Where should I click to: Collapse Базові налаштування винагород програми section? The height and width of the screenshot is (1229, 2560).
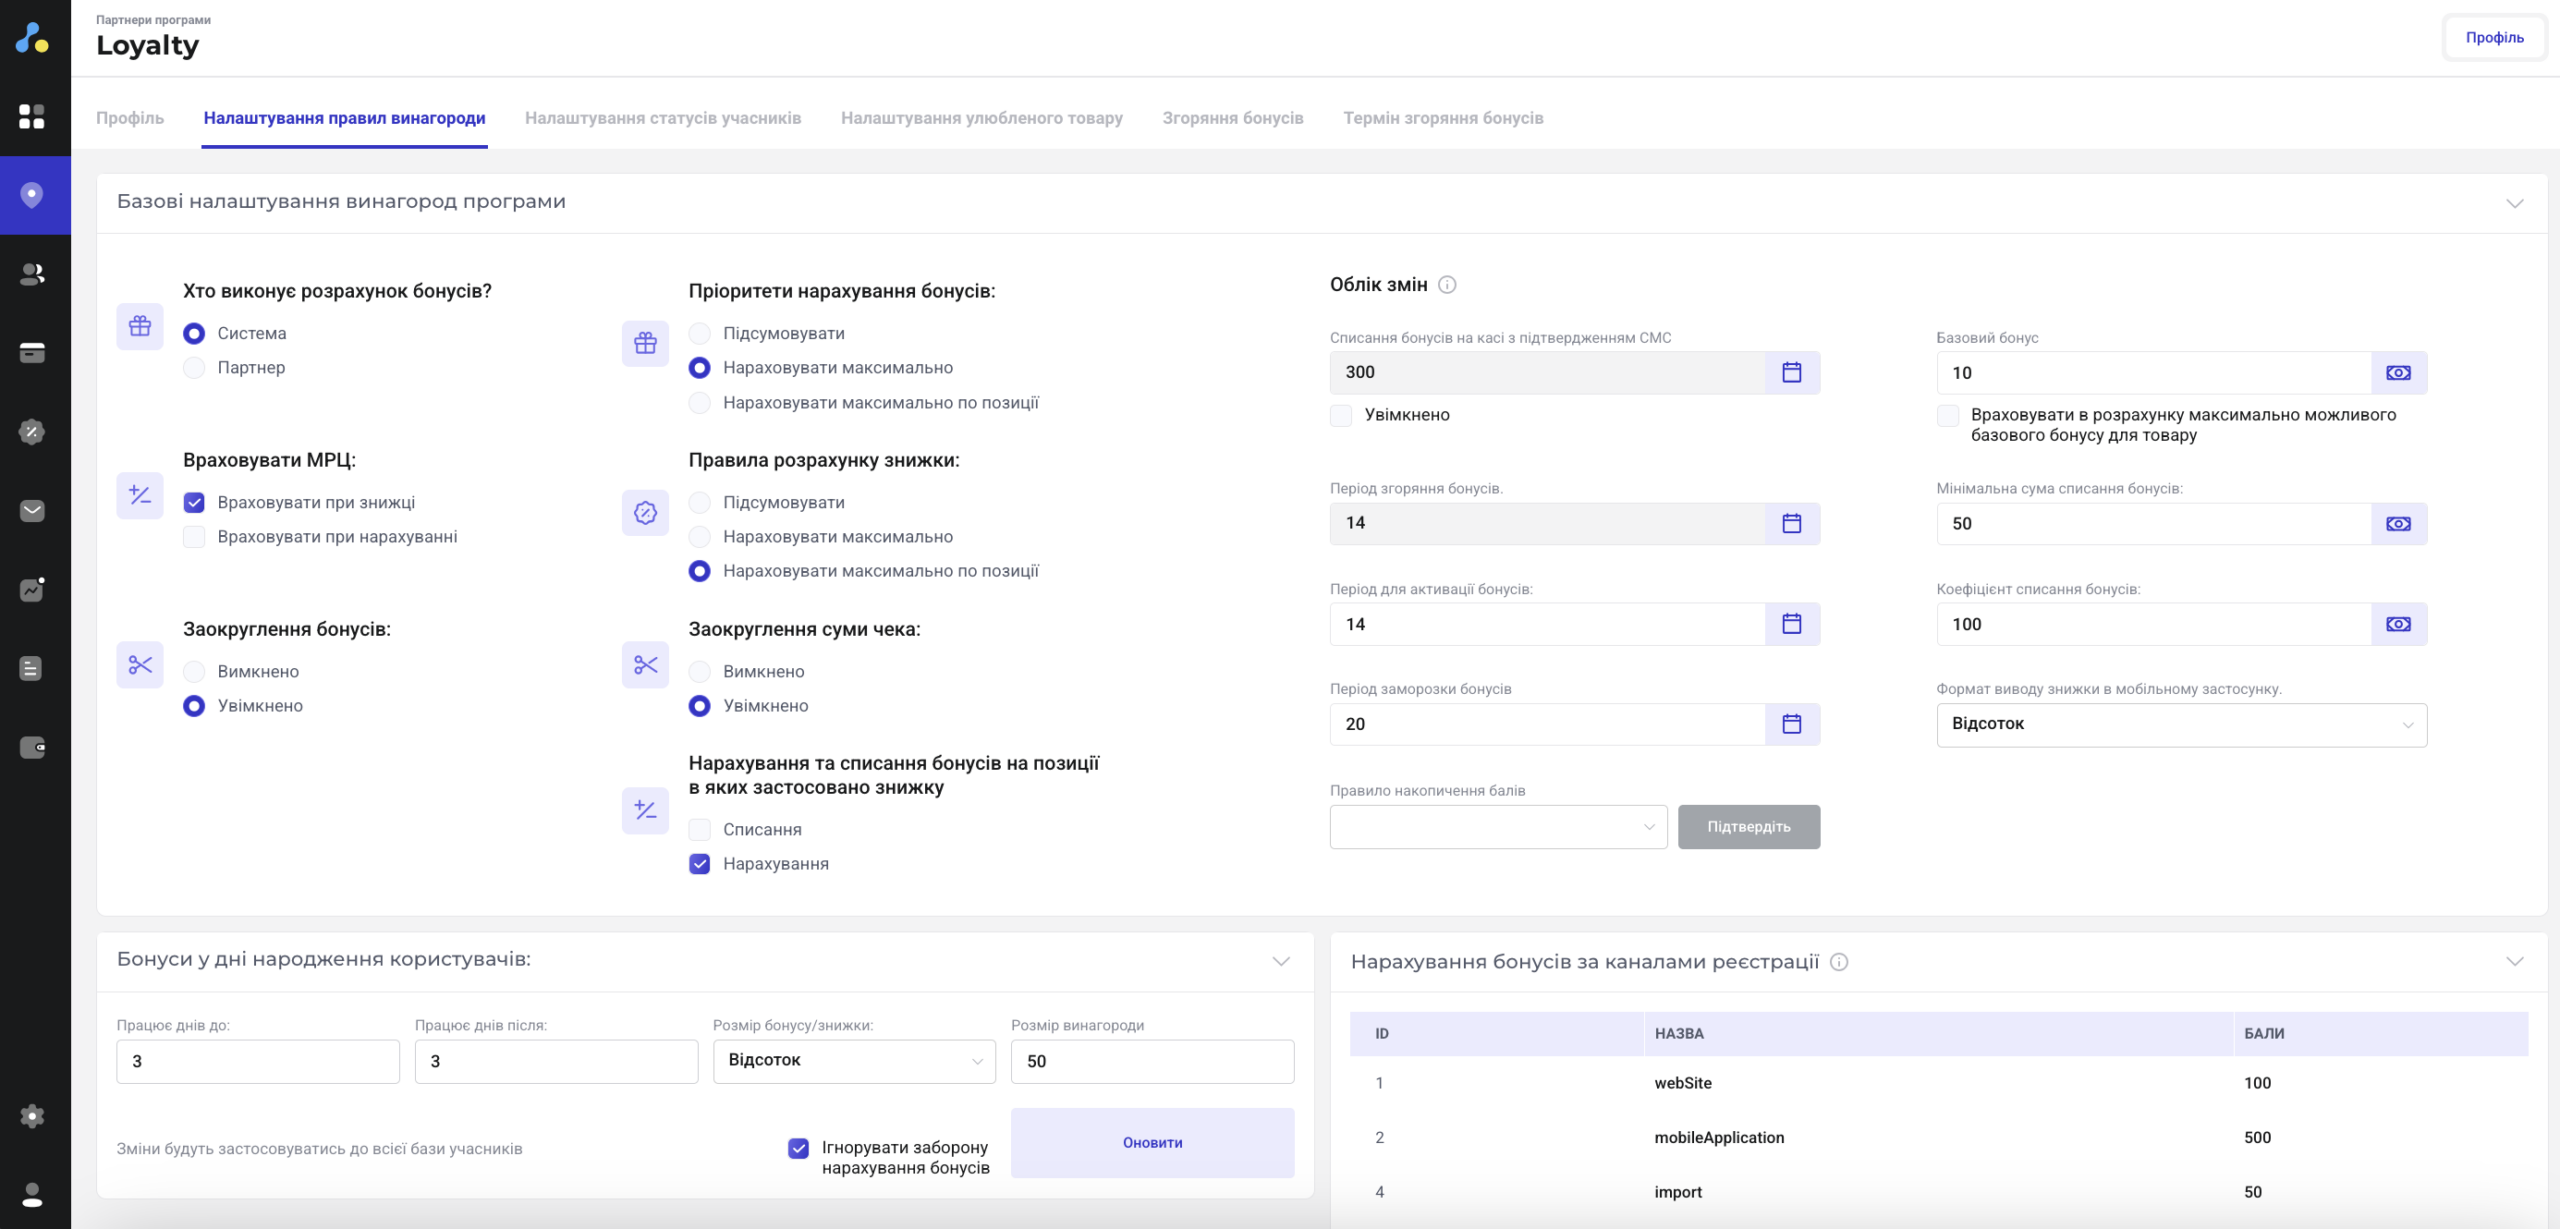(x=2514, y=203)
